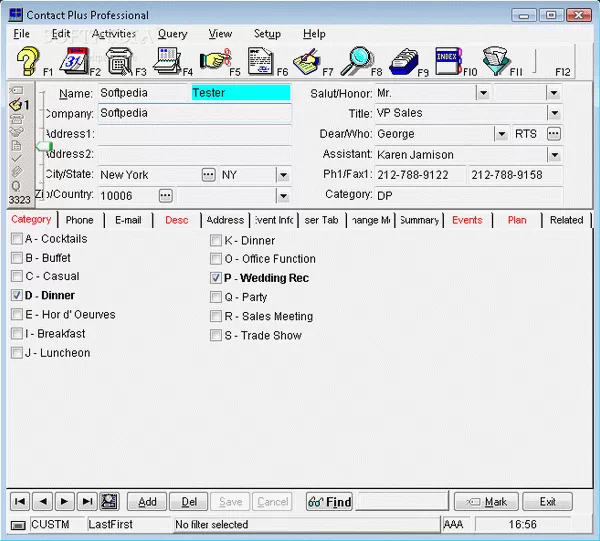The image size is (600, 541).
Task: Click the handshake icon in left sidebar
Action: [x=16, y=132]
